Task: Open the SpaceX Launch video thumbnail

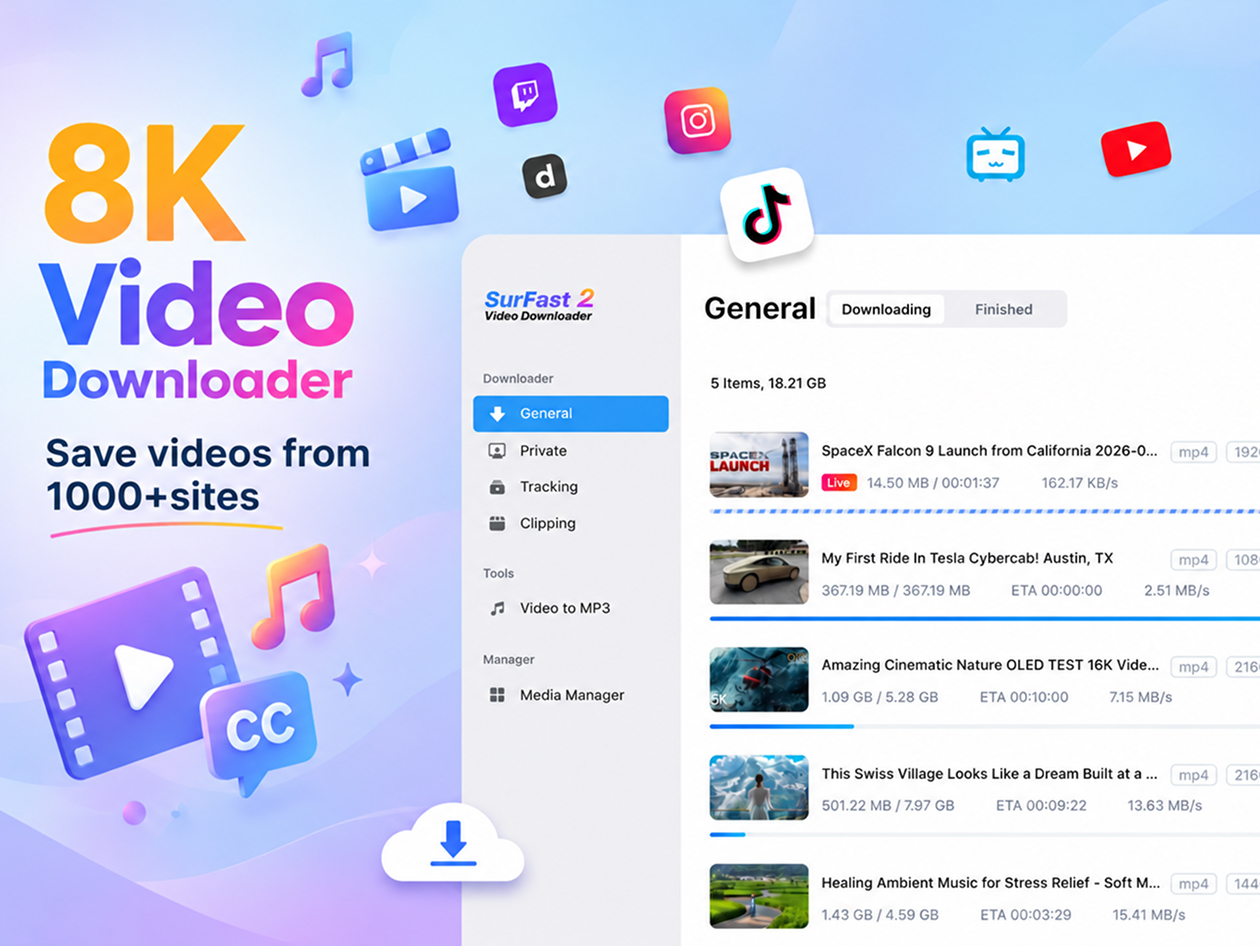Action: pos(759,464)
